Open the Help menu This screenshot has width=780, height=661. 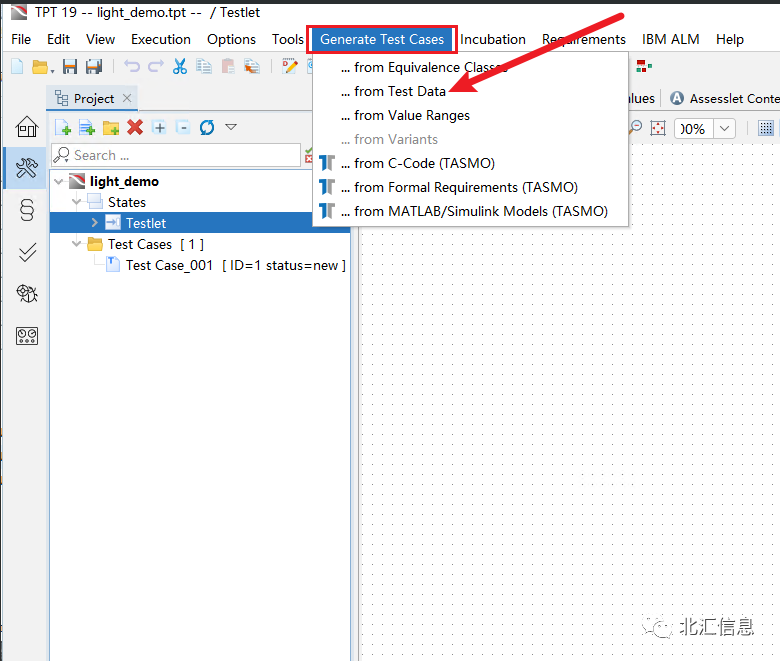coord(730,39)
